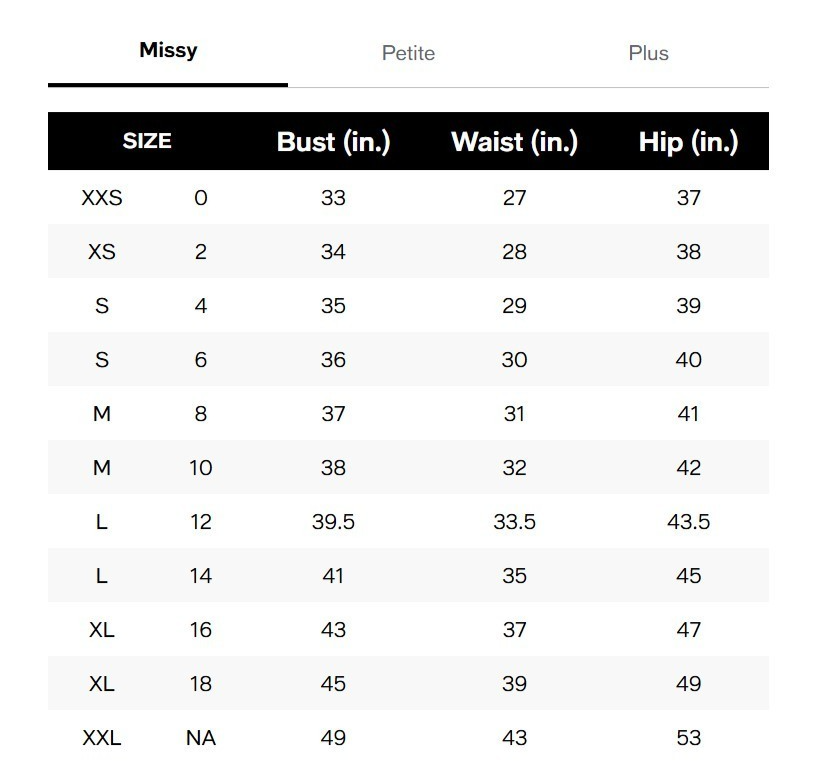815x771 pixels.
Task: Click the Bust (in.) column header
Action: tap(333, 141)
